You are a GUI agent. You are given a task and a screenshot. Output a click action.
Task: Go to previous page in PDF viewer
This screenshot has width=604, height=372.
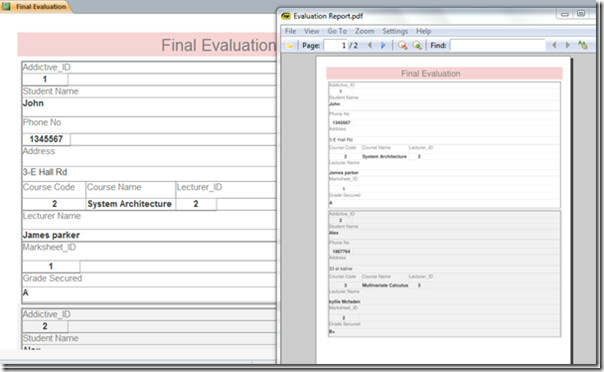pos(370,45)
